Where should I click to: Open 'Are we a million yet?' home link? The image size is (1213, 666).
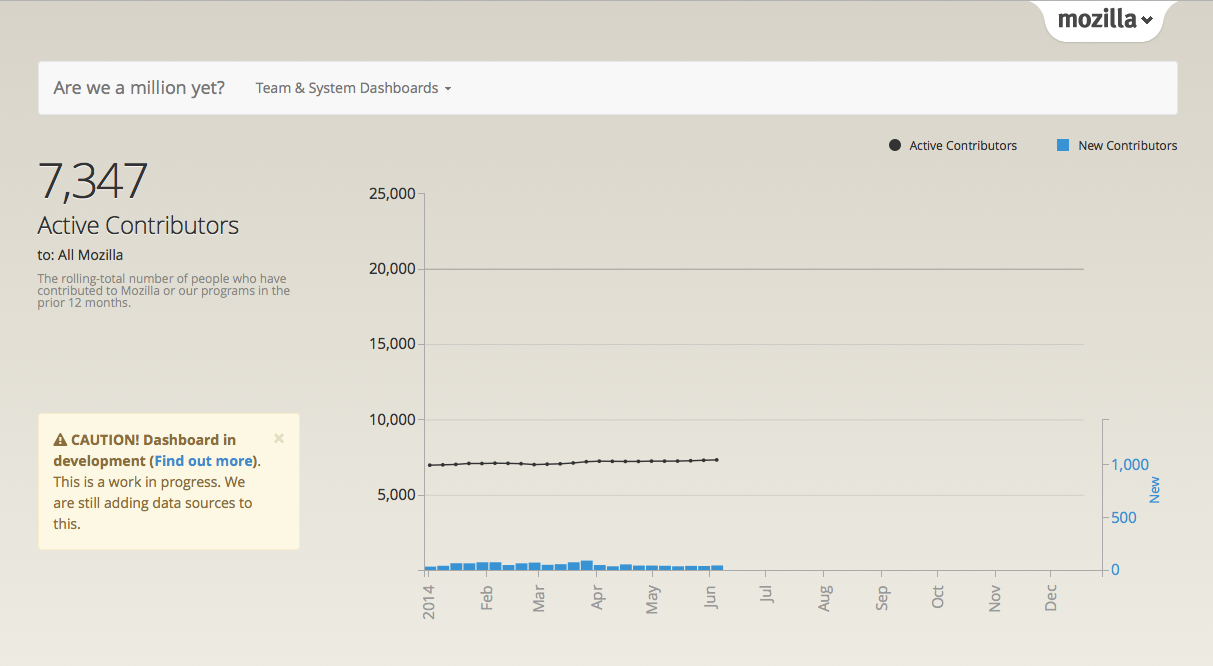click(x=139, y=88)
